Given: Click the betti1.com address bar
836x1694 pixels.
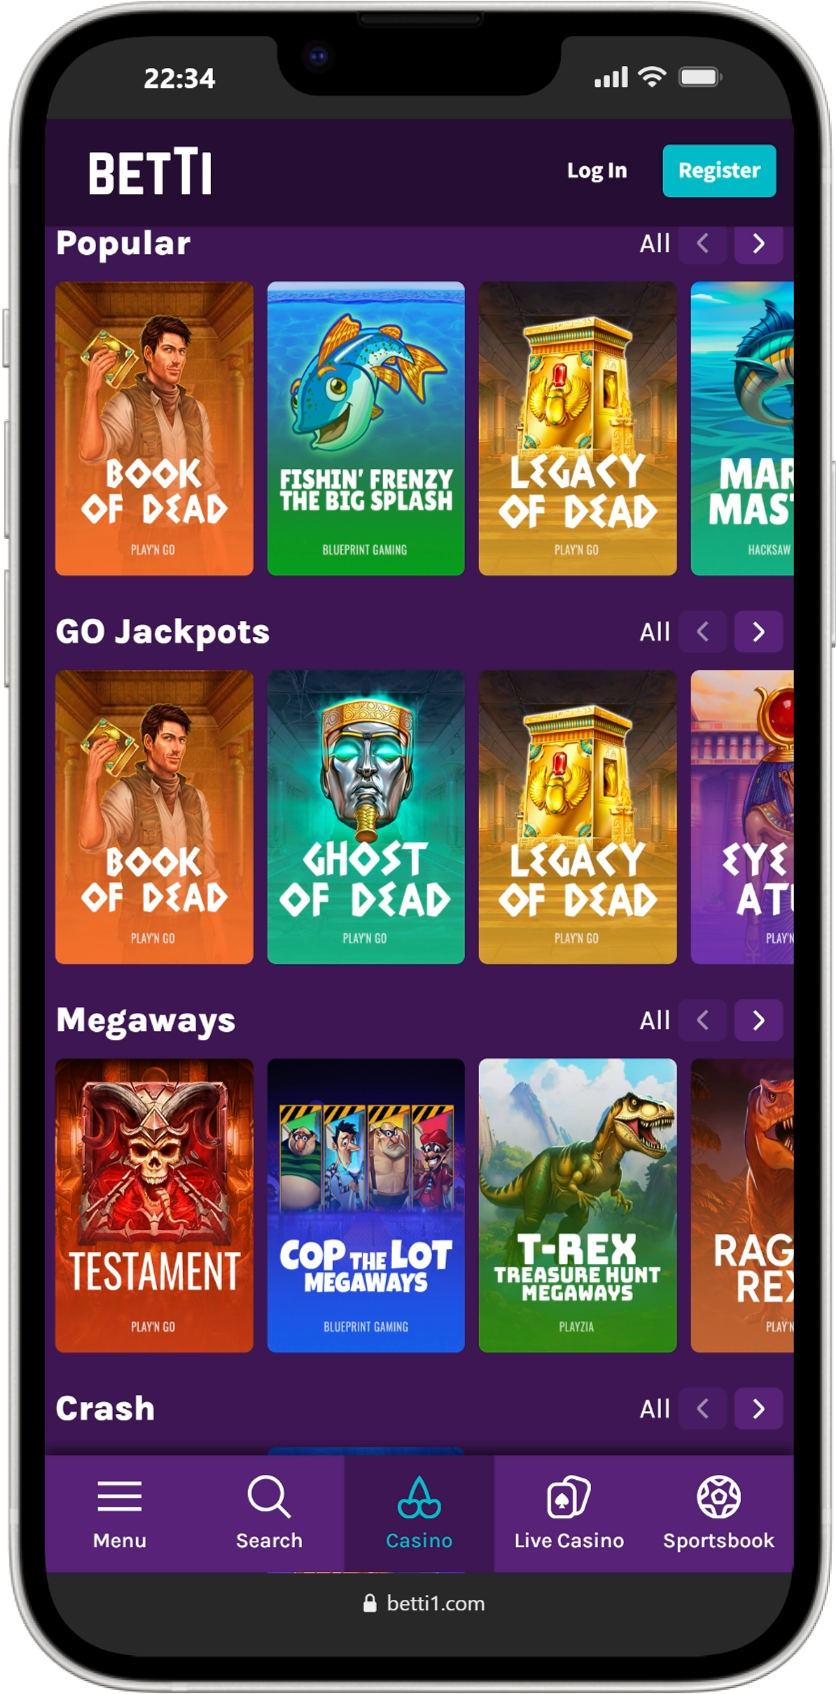Looking at the screenshot, I should [423, 1603].
